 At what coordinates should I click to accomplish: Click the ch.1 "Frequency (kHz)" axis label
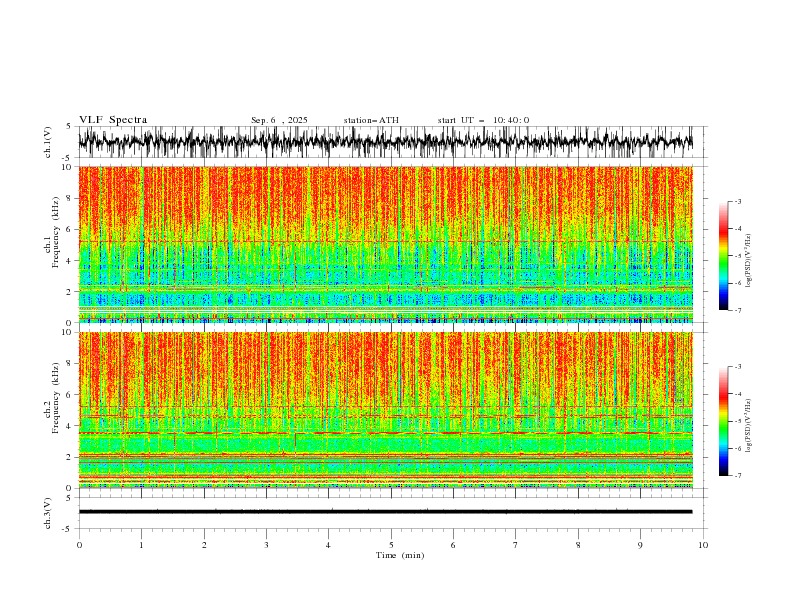(x=56, y=232)
